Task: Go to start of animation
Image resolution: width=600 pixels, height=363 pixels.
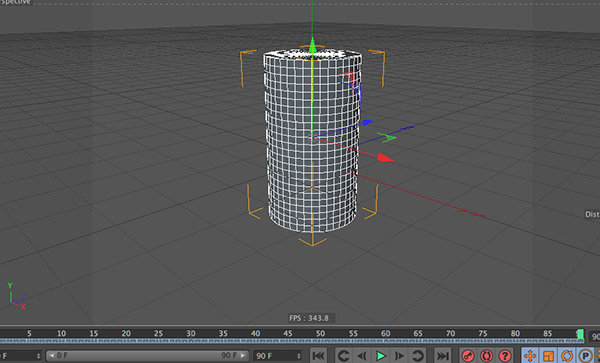Action: click(x=318, y=356)
